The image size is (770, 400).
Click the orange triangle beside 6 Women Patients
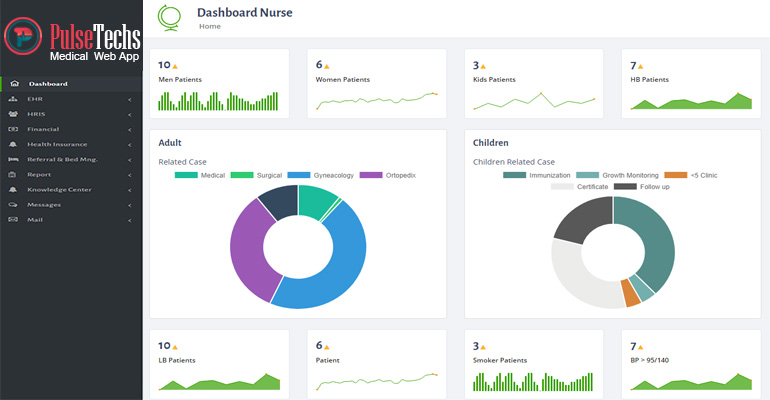pyautogui.click(x=327, y=66)
